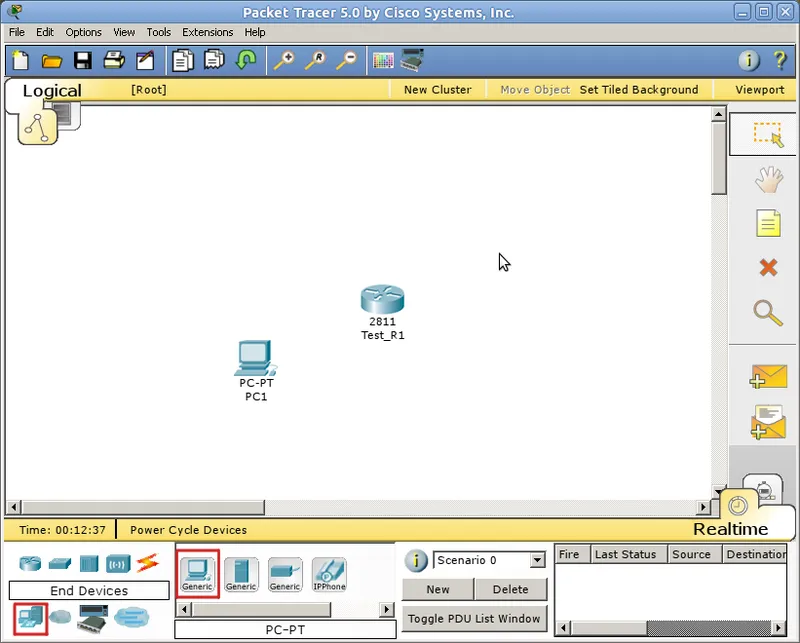Click the scenario info i icon

416,560
